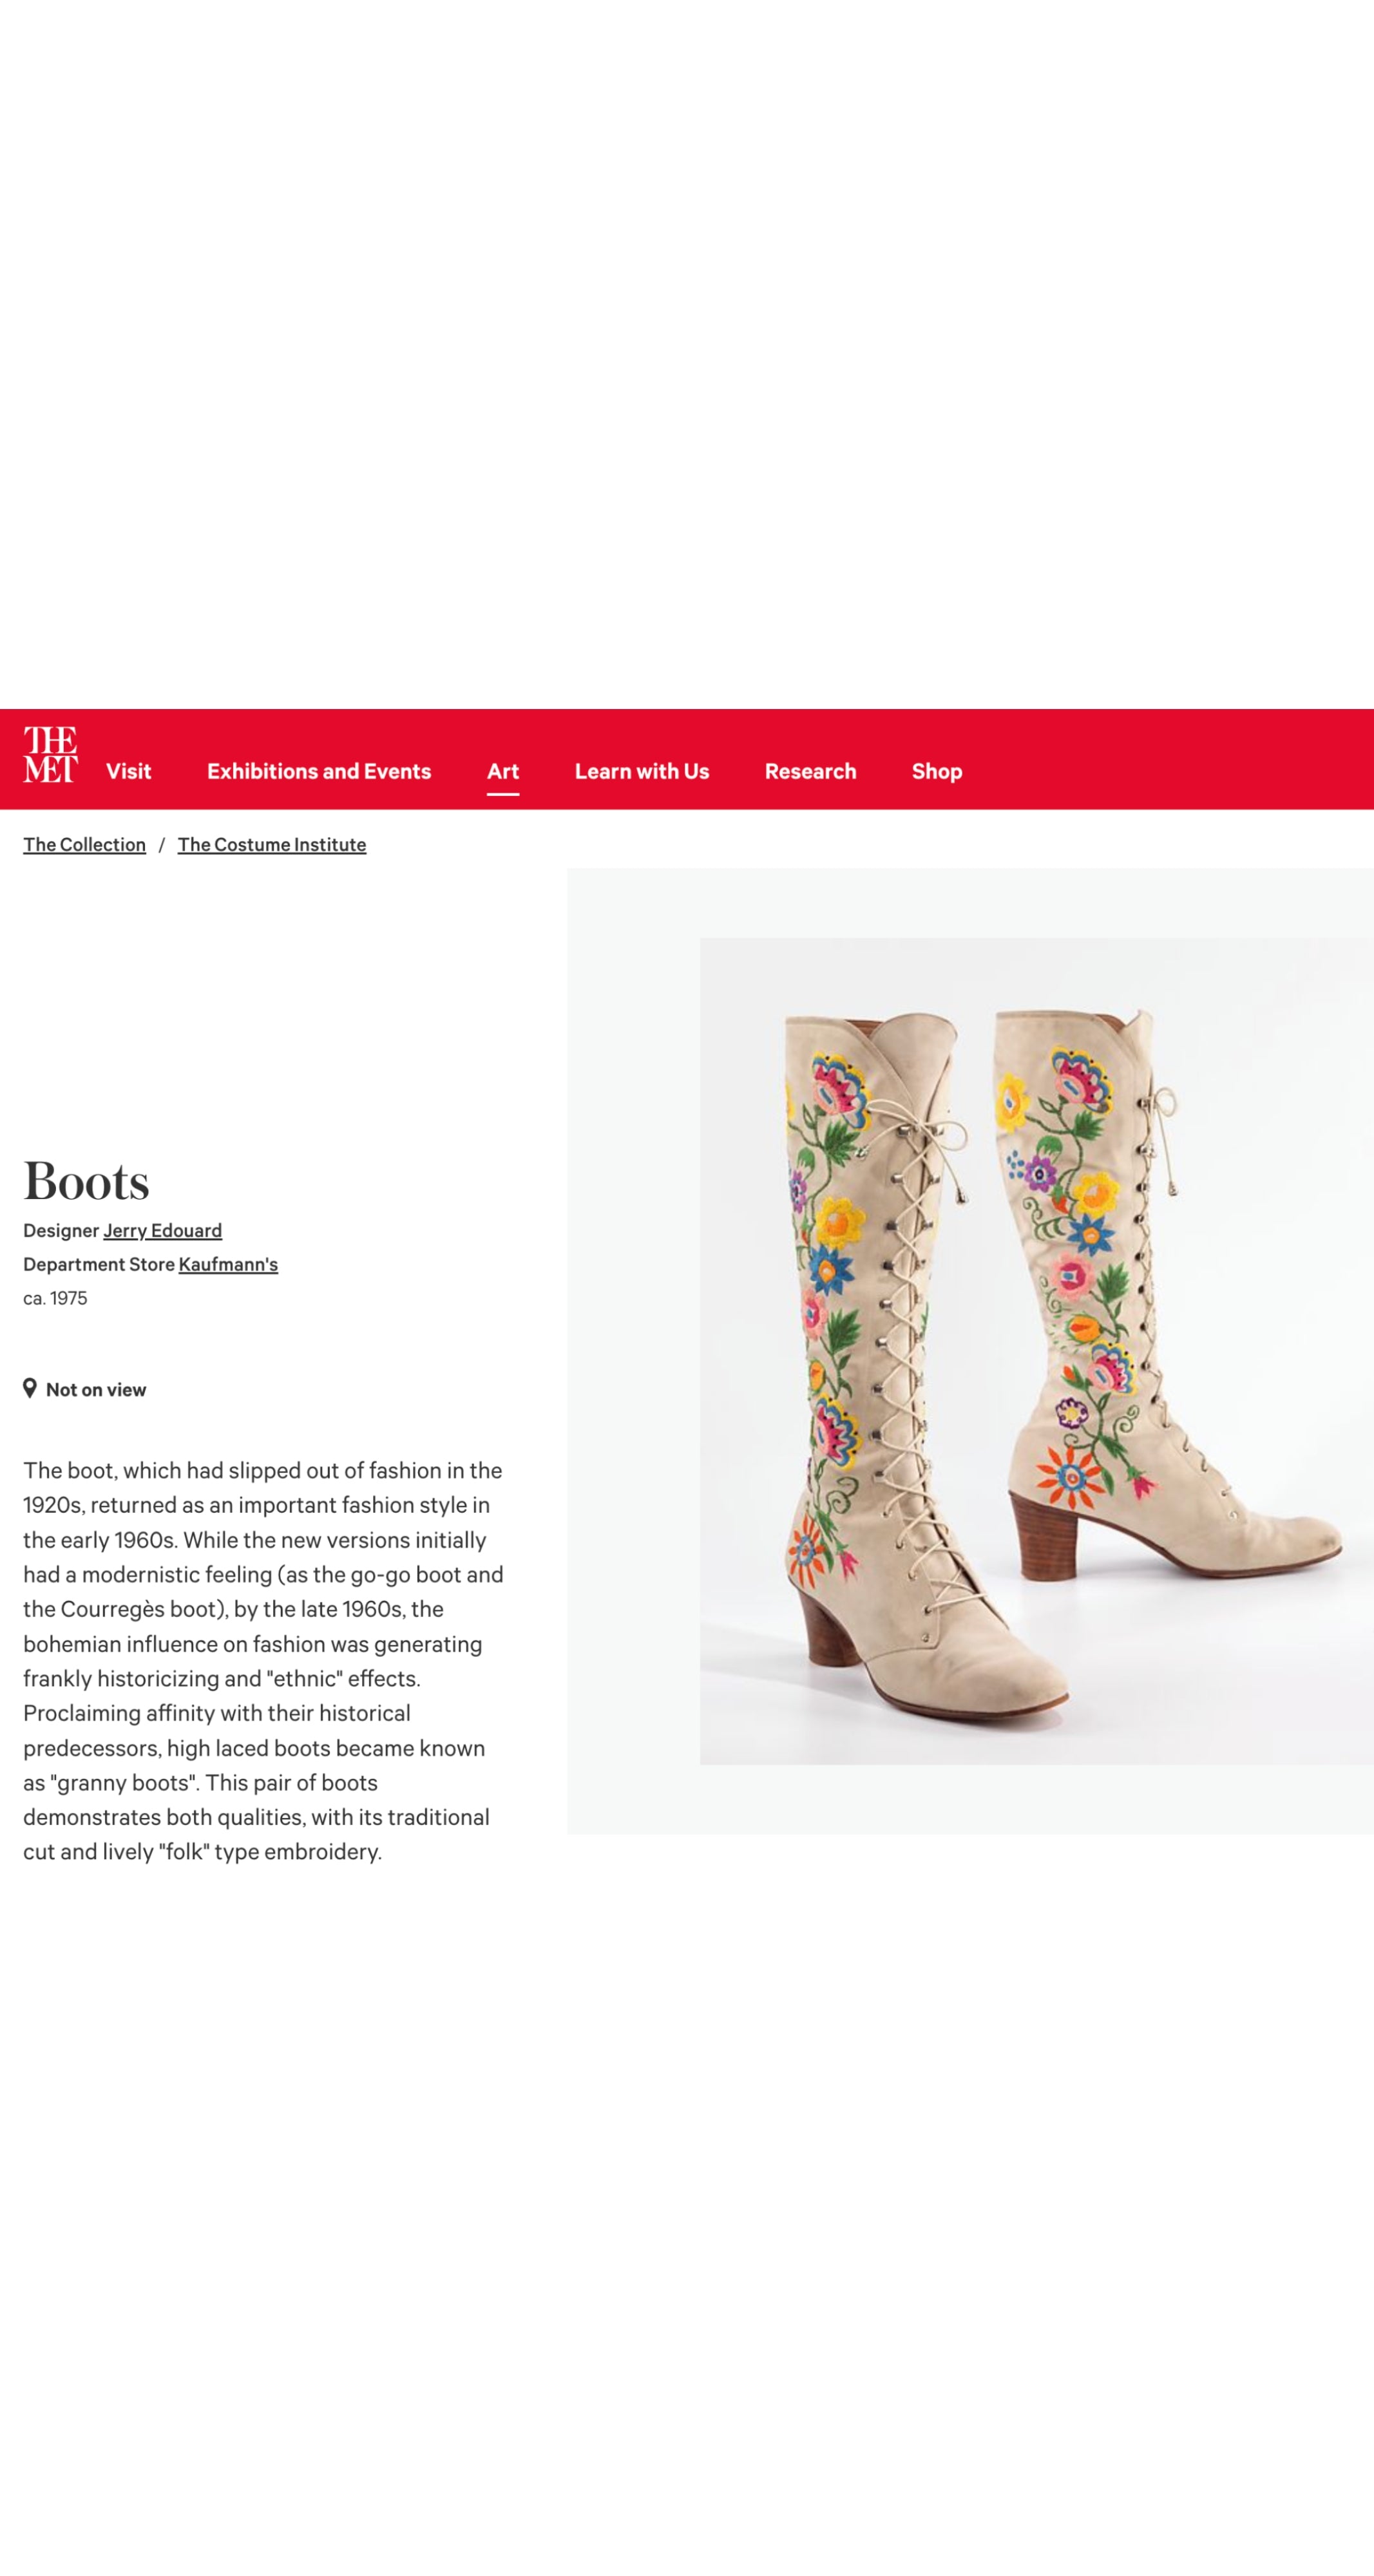
Task: Click The Met logo
Action: click(50, 754)
